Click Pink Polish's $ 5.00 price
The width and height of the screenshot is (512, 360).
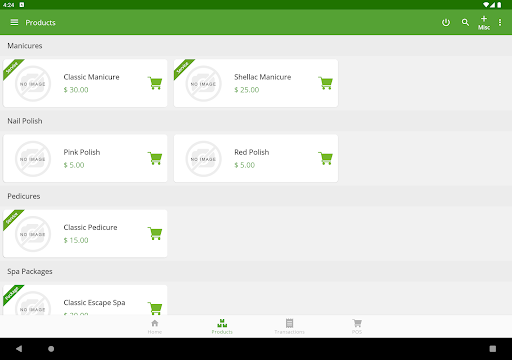point(74,165)
